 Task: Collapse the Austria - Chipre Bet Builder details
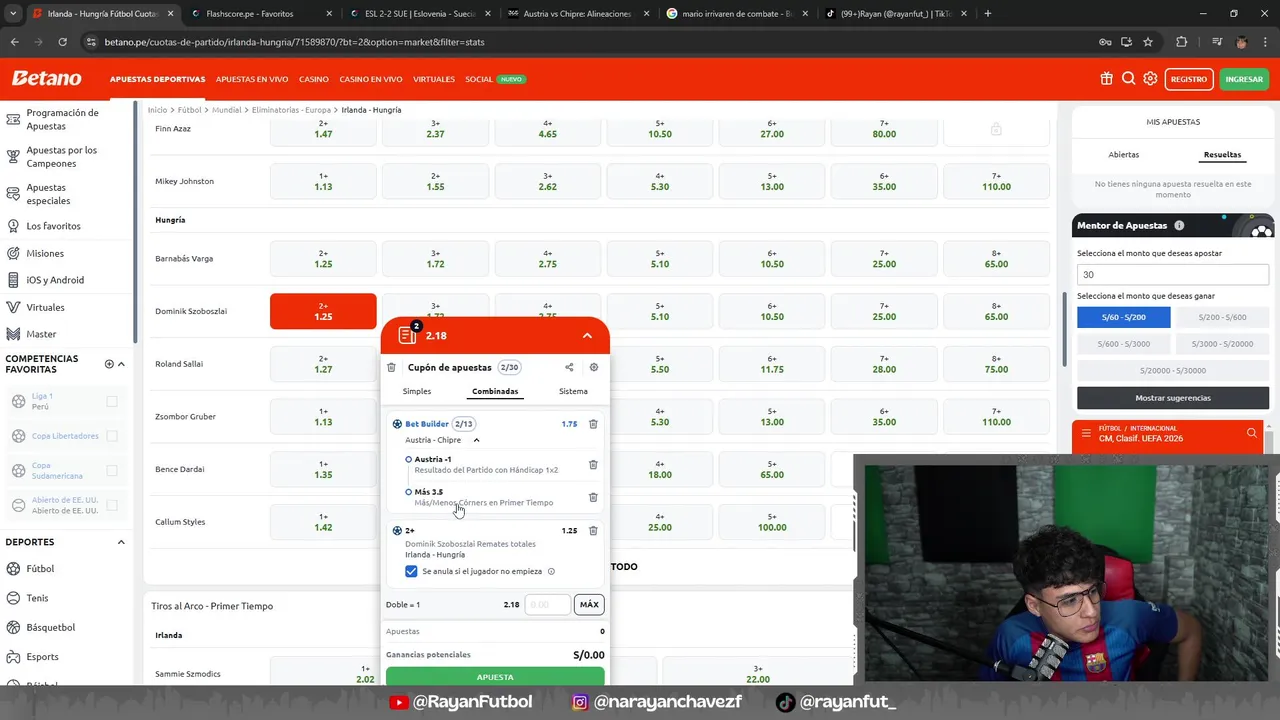click(x=476, y=440)
